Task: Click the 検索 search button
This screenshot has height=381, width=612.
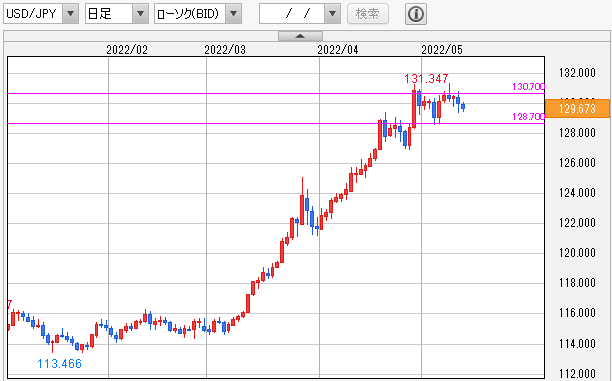Action: 368,14
